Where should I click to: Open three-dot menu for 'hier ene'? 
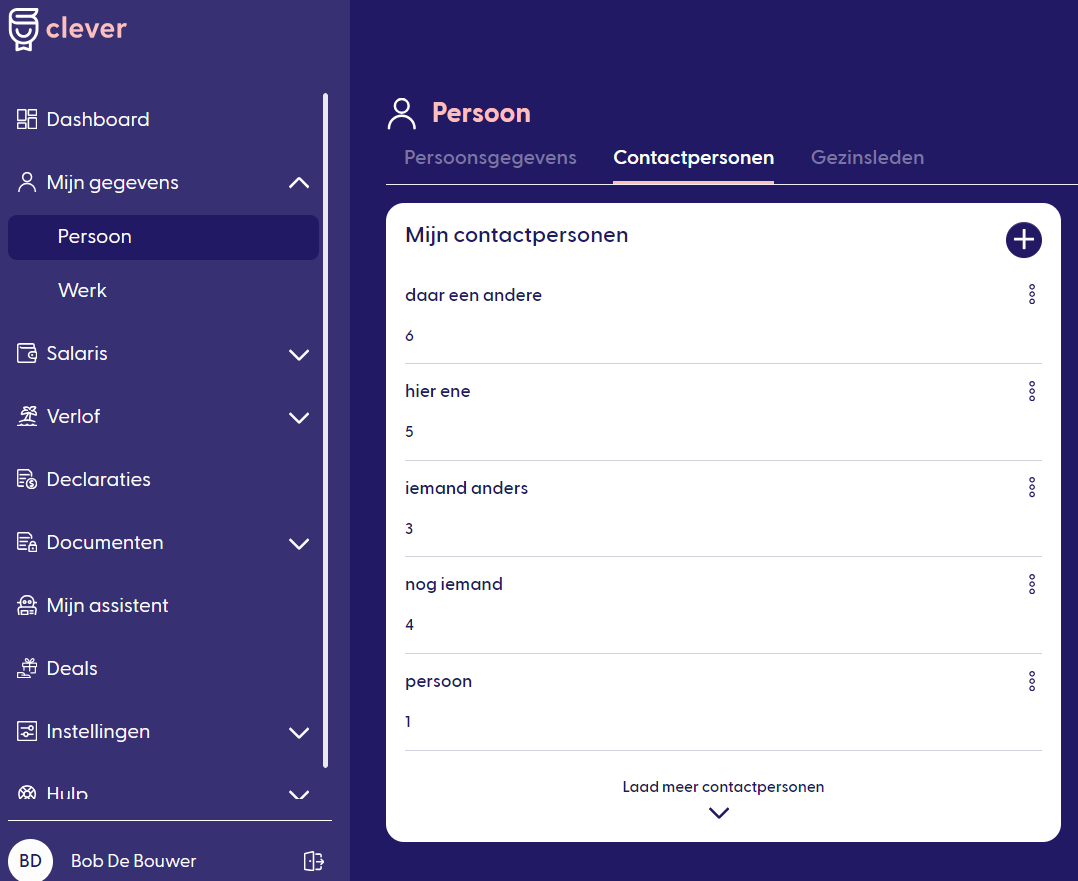pos(1032,391)
